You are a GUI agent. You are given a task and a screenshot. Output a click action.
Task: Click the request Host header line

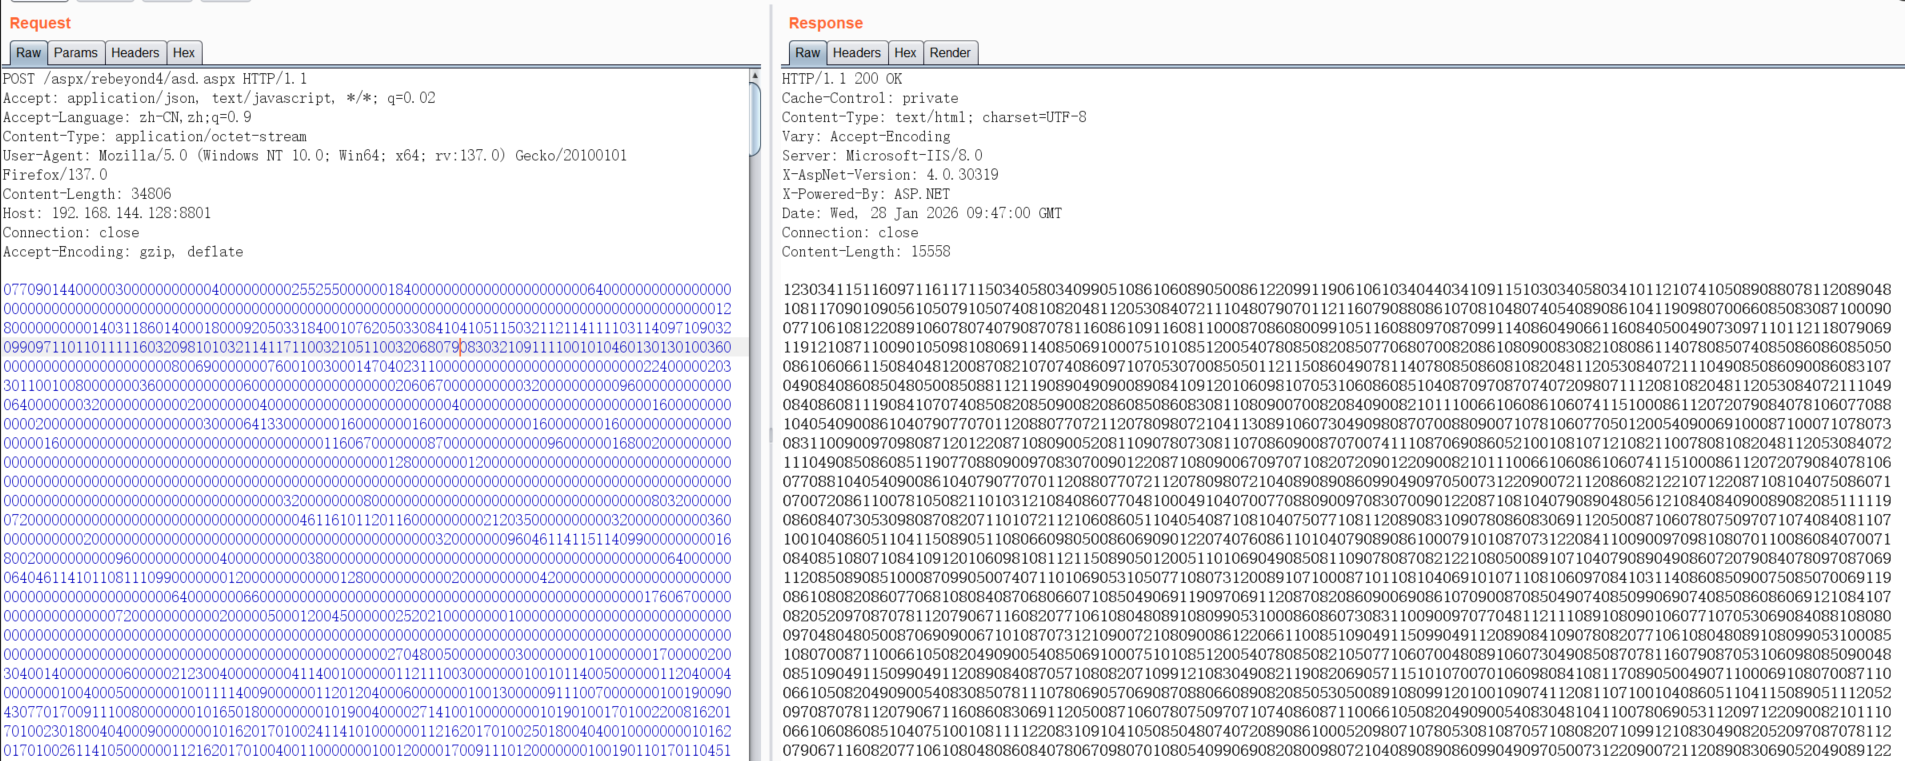pos(107,213)
